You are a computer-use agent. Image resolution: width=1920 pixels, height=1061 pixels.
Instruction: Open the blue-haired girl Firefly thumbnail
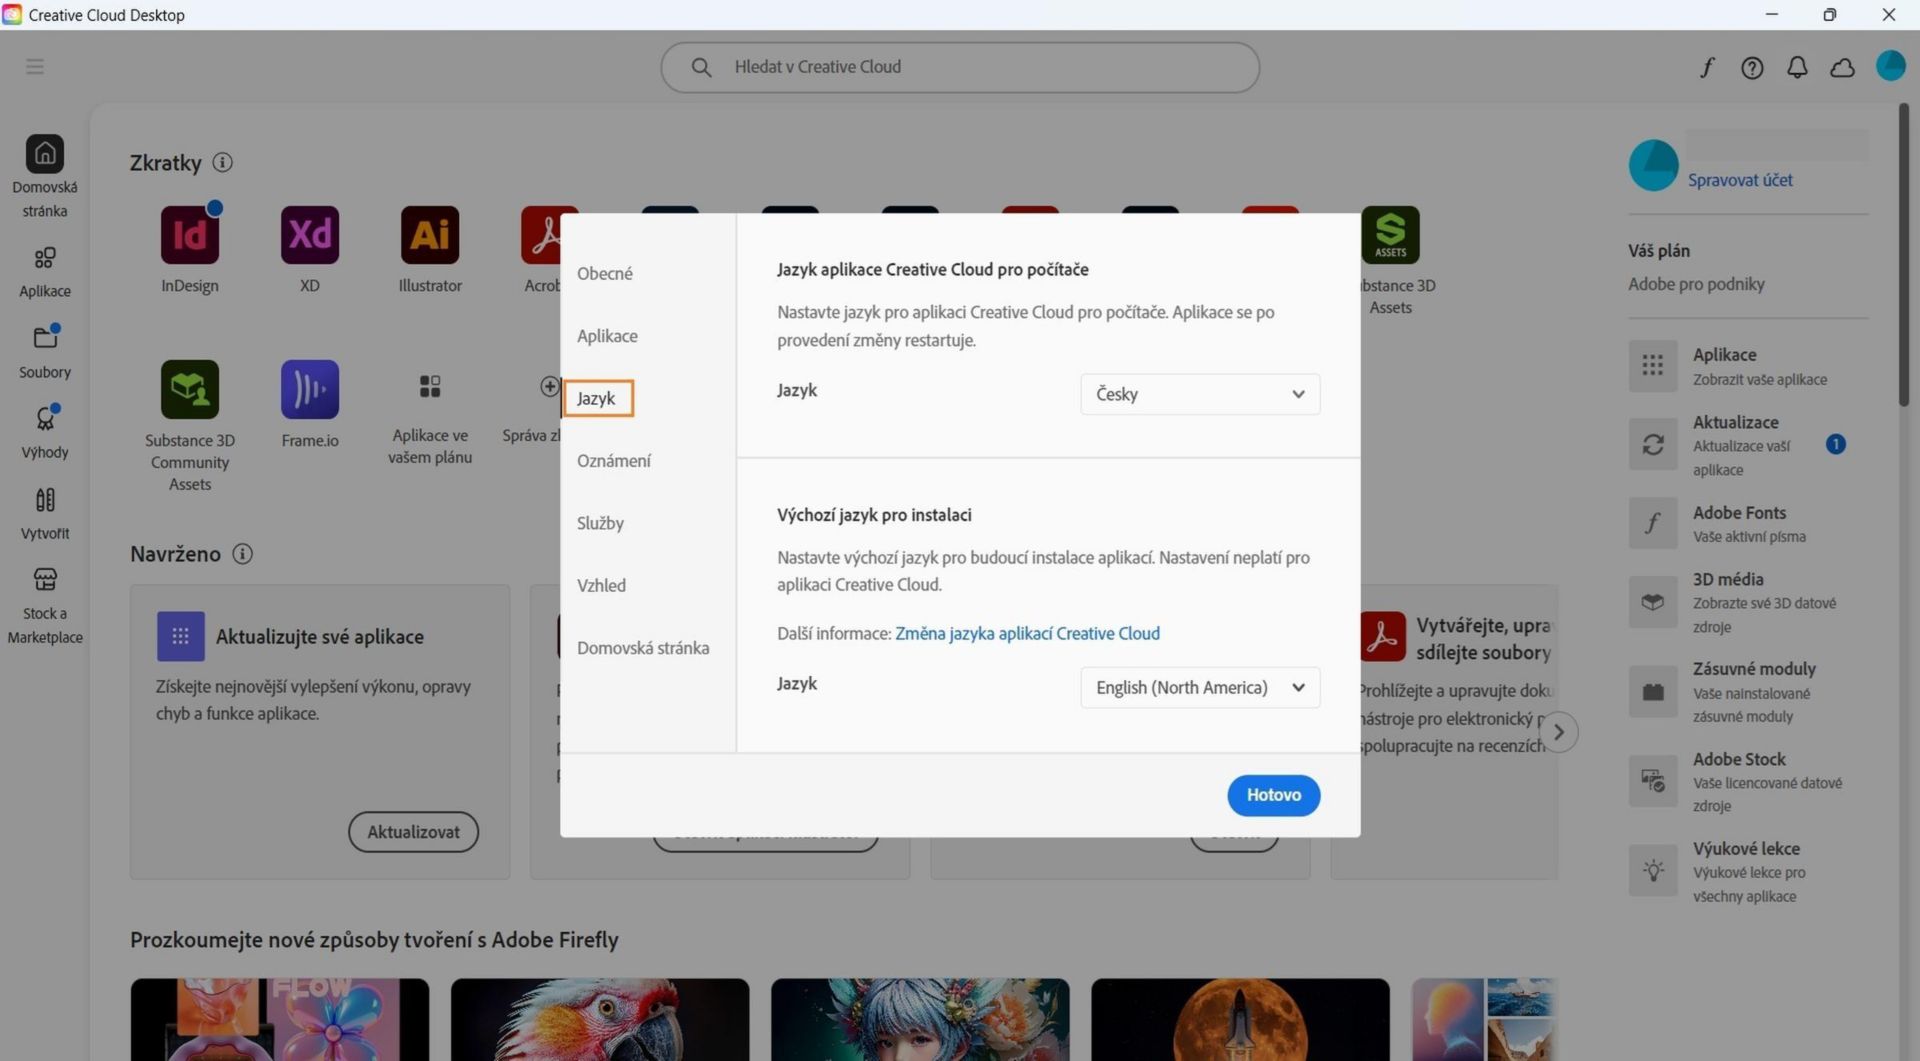click(x=920, y=1019)
